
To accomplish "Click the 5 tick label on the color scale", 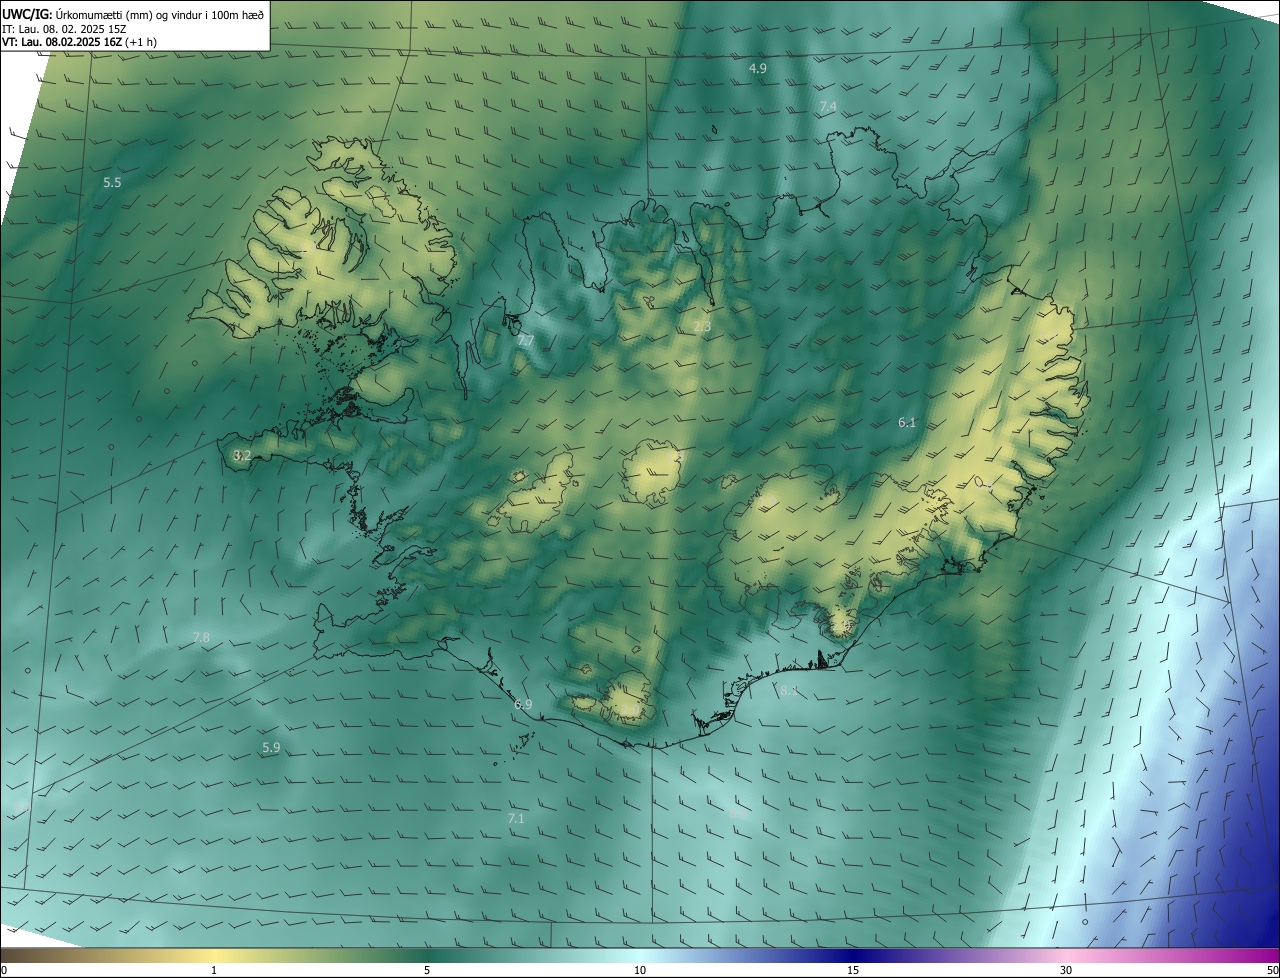I will tap(427, 970).
